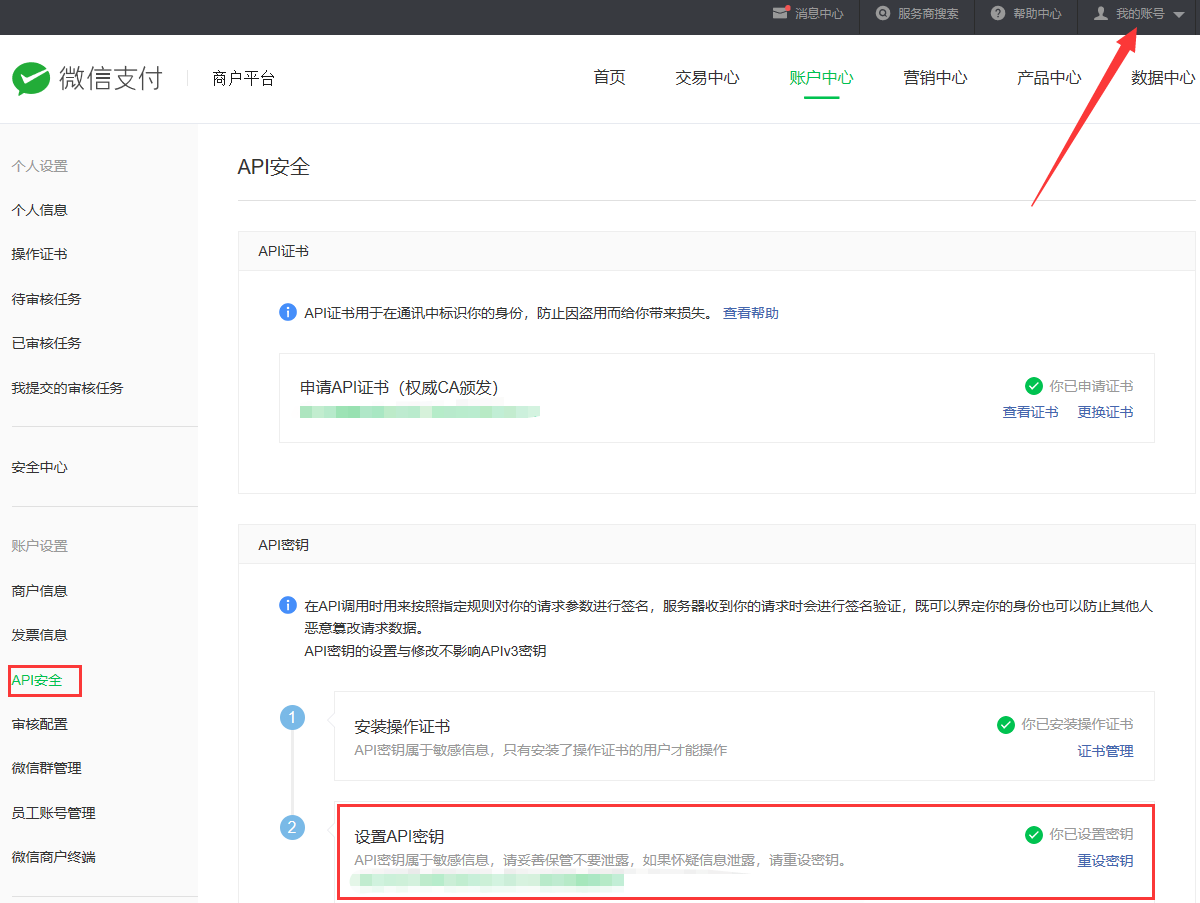Image resolution: width=1200 pixels, height=903 pixels.
Task: Click the 你已申请证书 status text
Action: [1091, 386]
